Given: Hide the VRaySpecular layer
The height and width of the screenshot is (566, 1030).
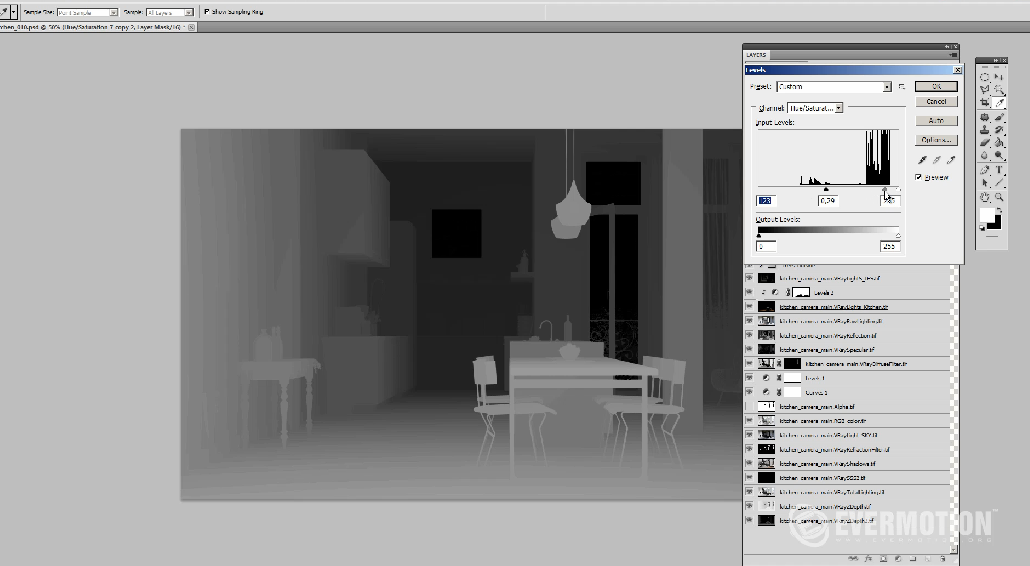Looking at the screenshot, I should (x=749, y=349).
